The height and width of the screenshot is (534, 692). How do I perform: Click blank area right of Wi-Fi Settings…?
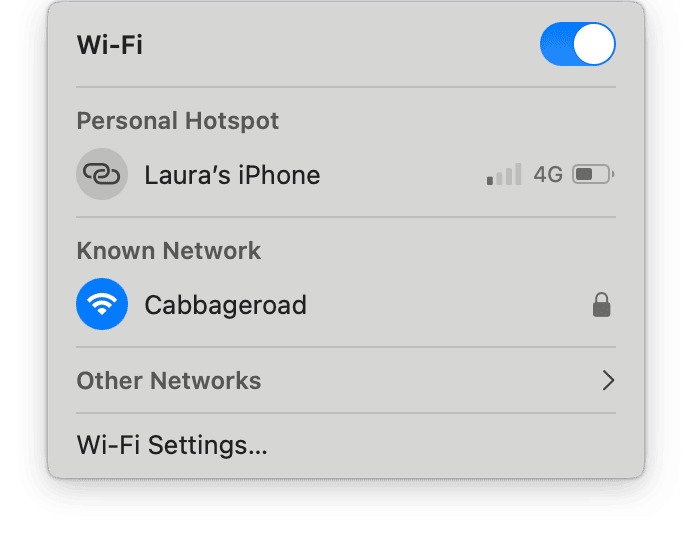point(441,445)
